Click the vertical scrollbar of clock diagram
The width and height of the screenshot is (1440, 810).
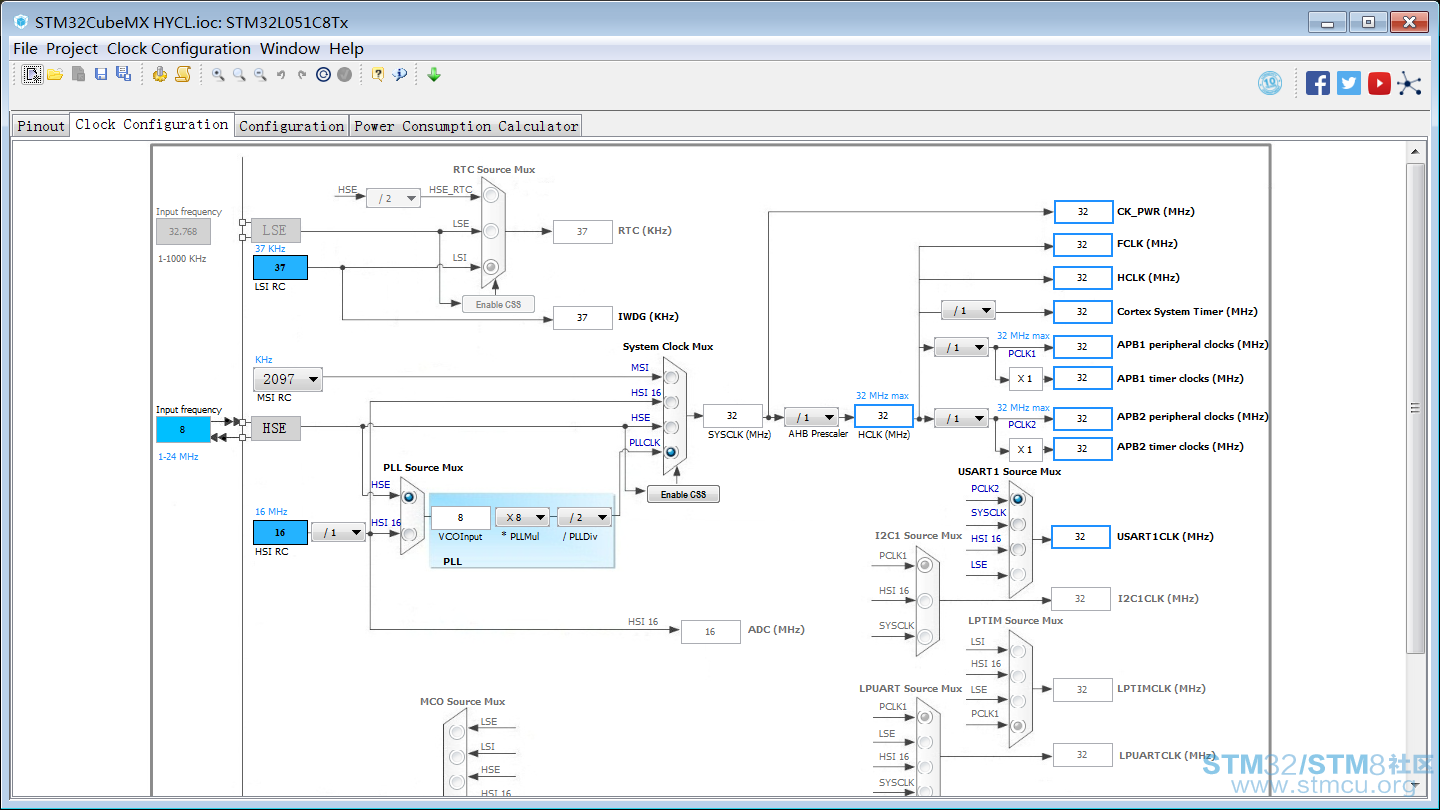1415,408
